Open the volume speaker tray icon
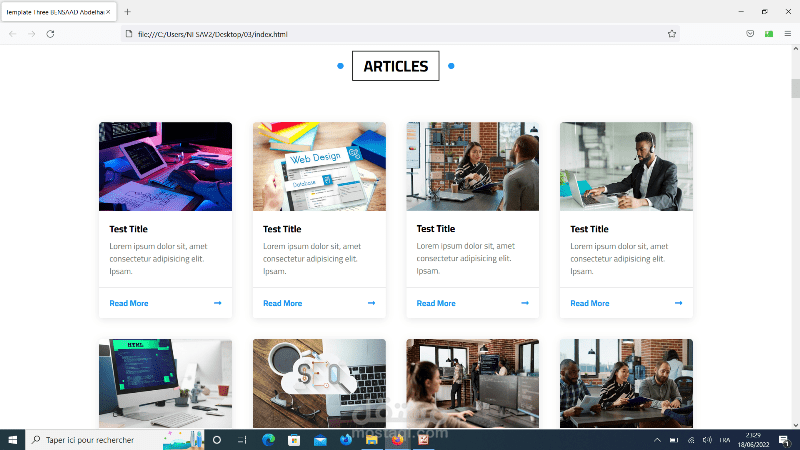The image size is (800, 450). pyautogui.click(x=707, y=440)
